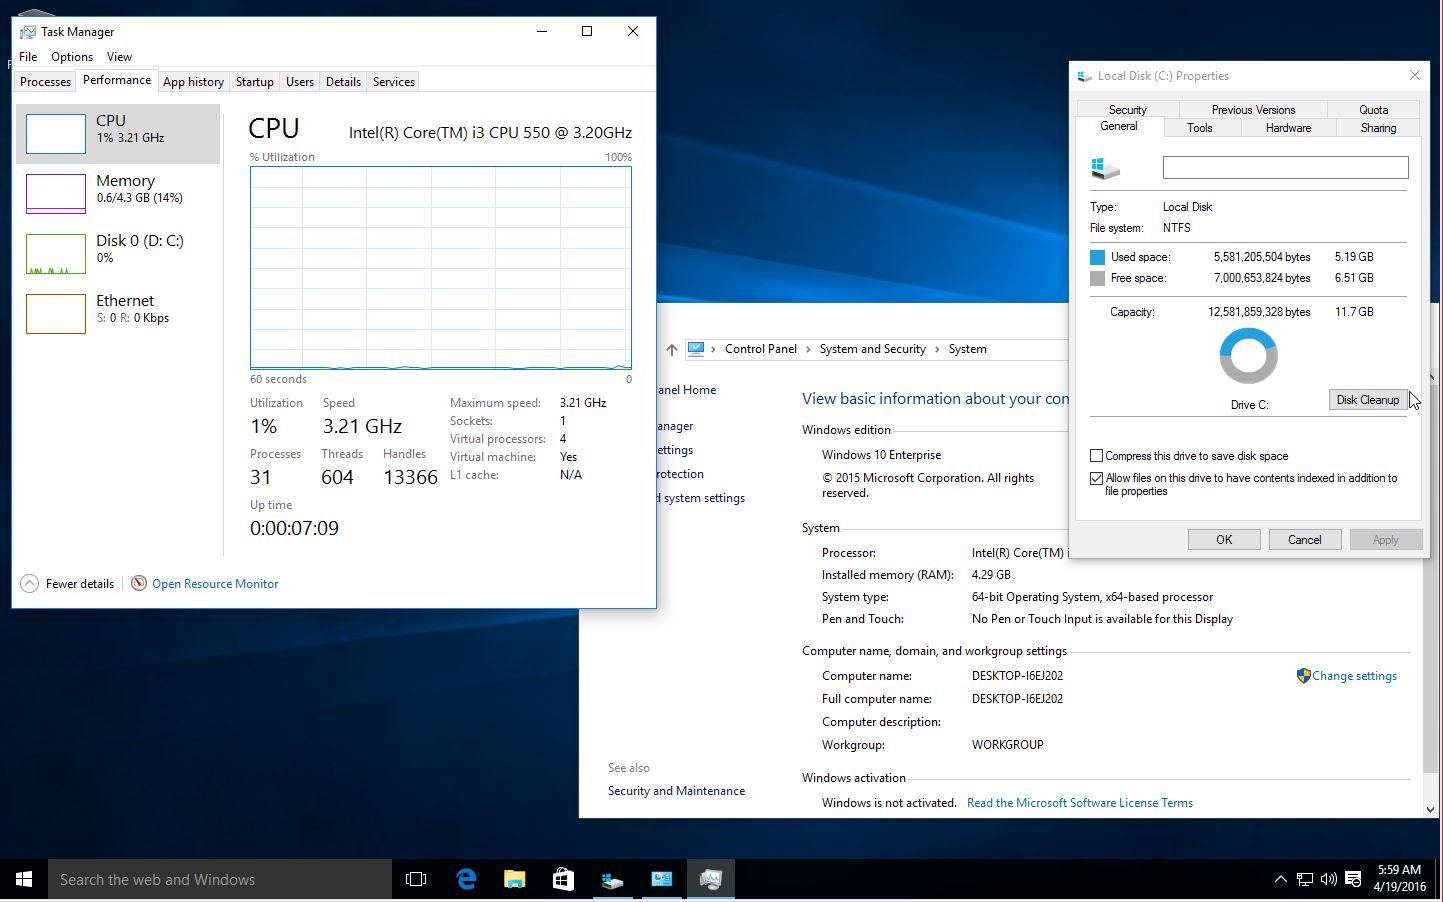This screenshot has height=902, width=1443.
Task: Click the gray Free space color swatch
Action: tap(1097, 279)
